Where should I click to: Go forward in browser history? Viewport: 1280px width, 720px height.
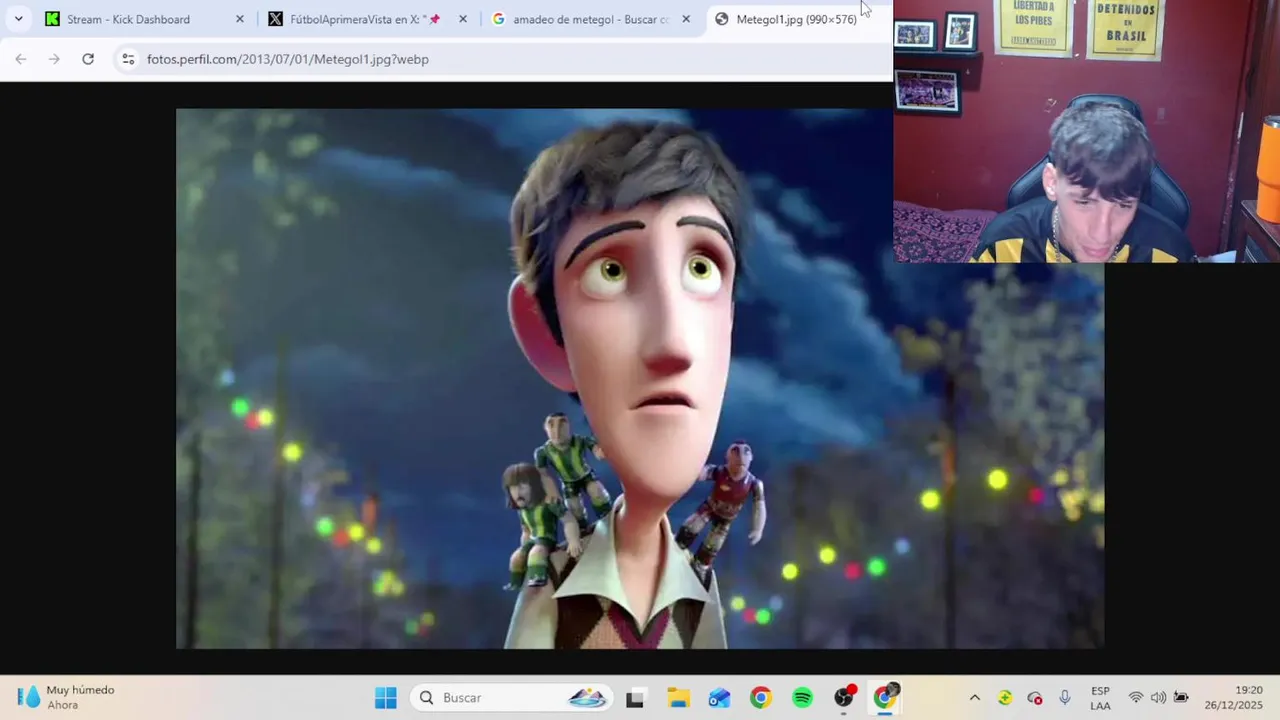point(54,59)
